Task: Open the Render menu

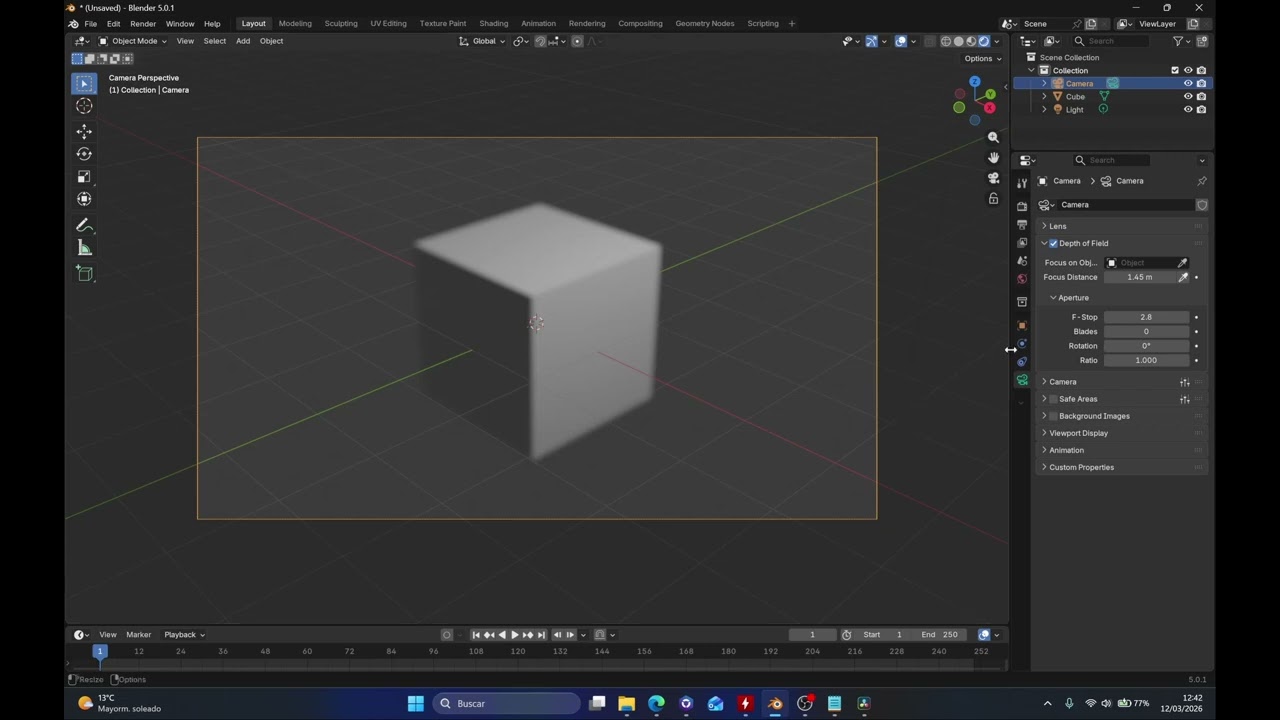Action: pos(143,23)
